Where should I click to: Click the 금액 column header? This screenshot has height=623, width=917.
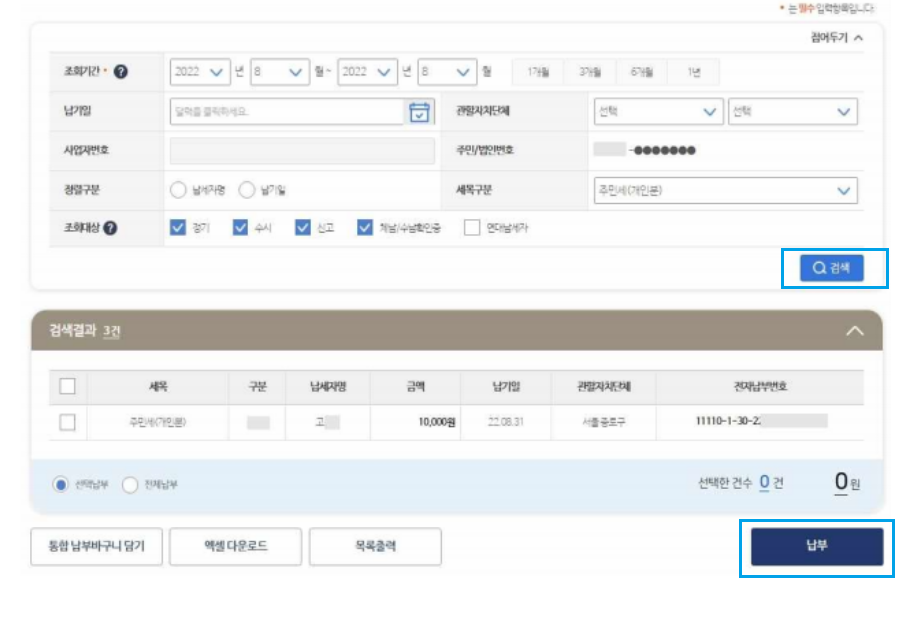click(x=416, y=387)
